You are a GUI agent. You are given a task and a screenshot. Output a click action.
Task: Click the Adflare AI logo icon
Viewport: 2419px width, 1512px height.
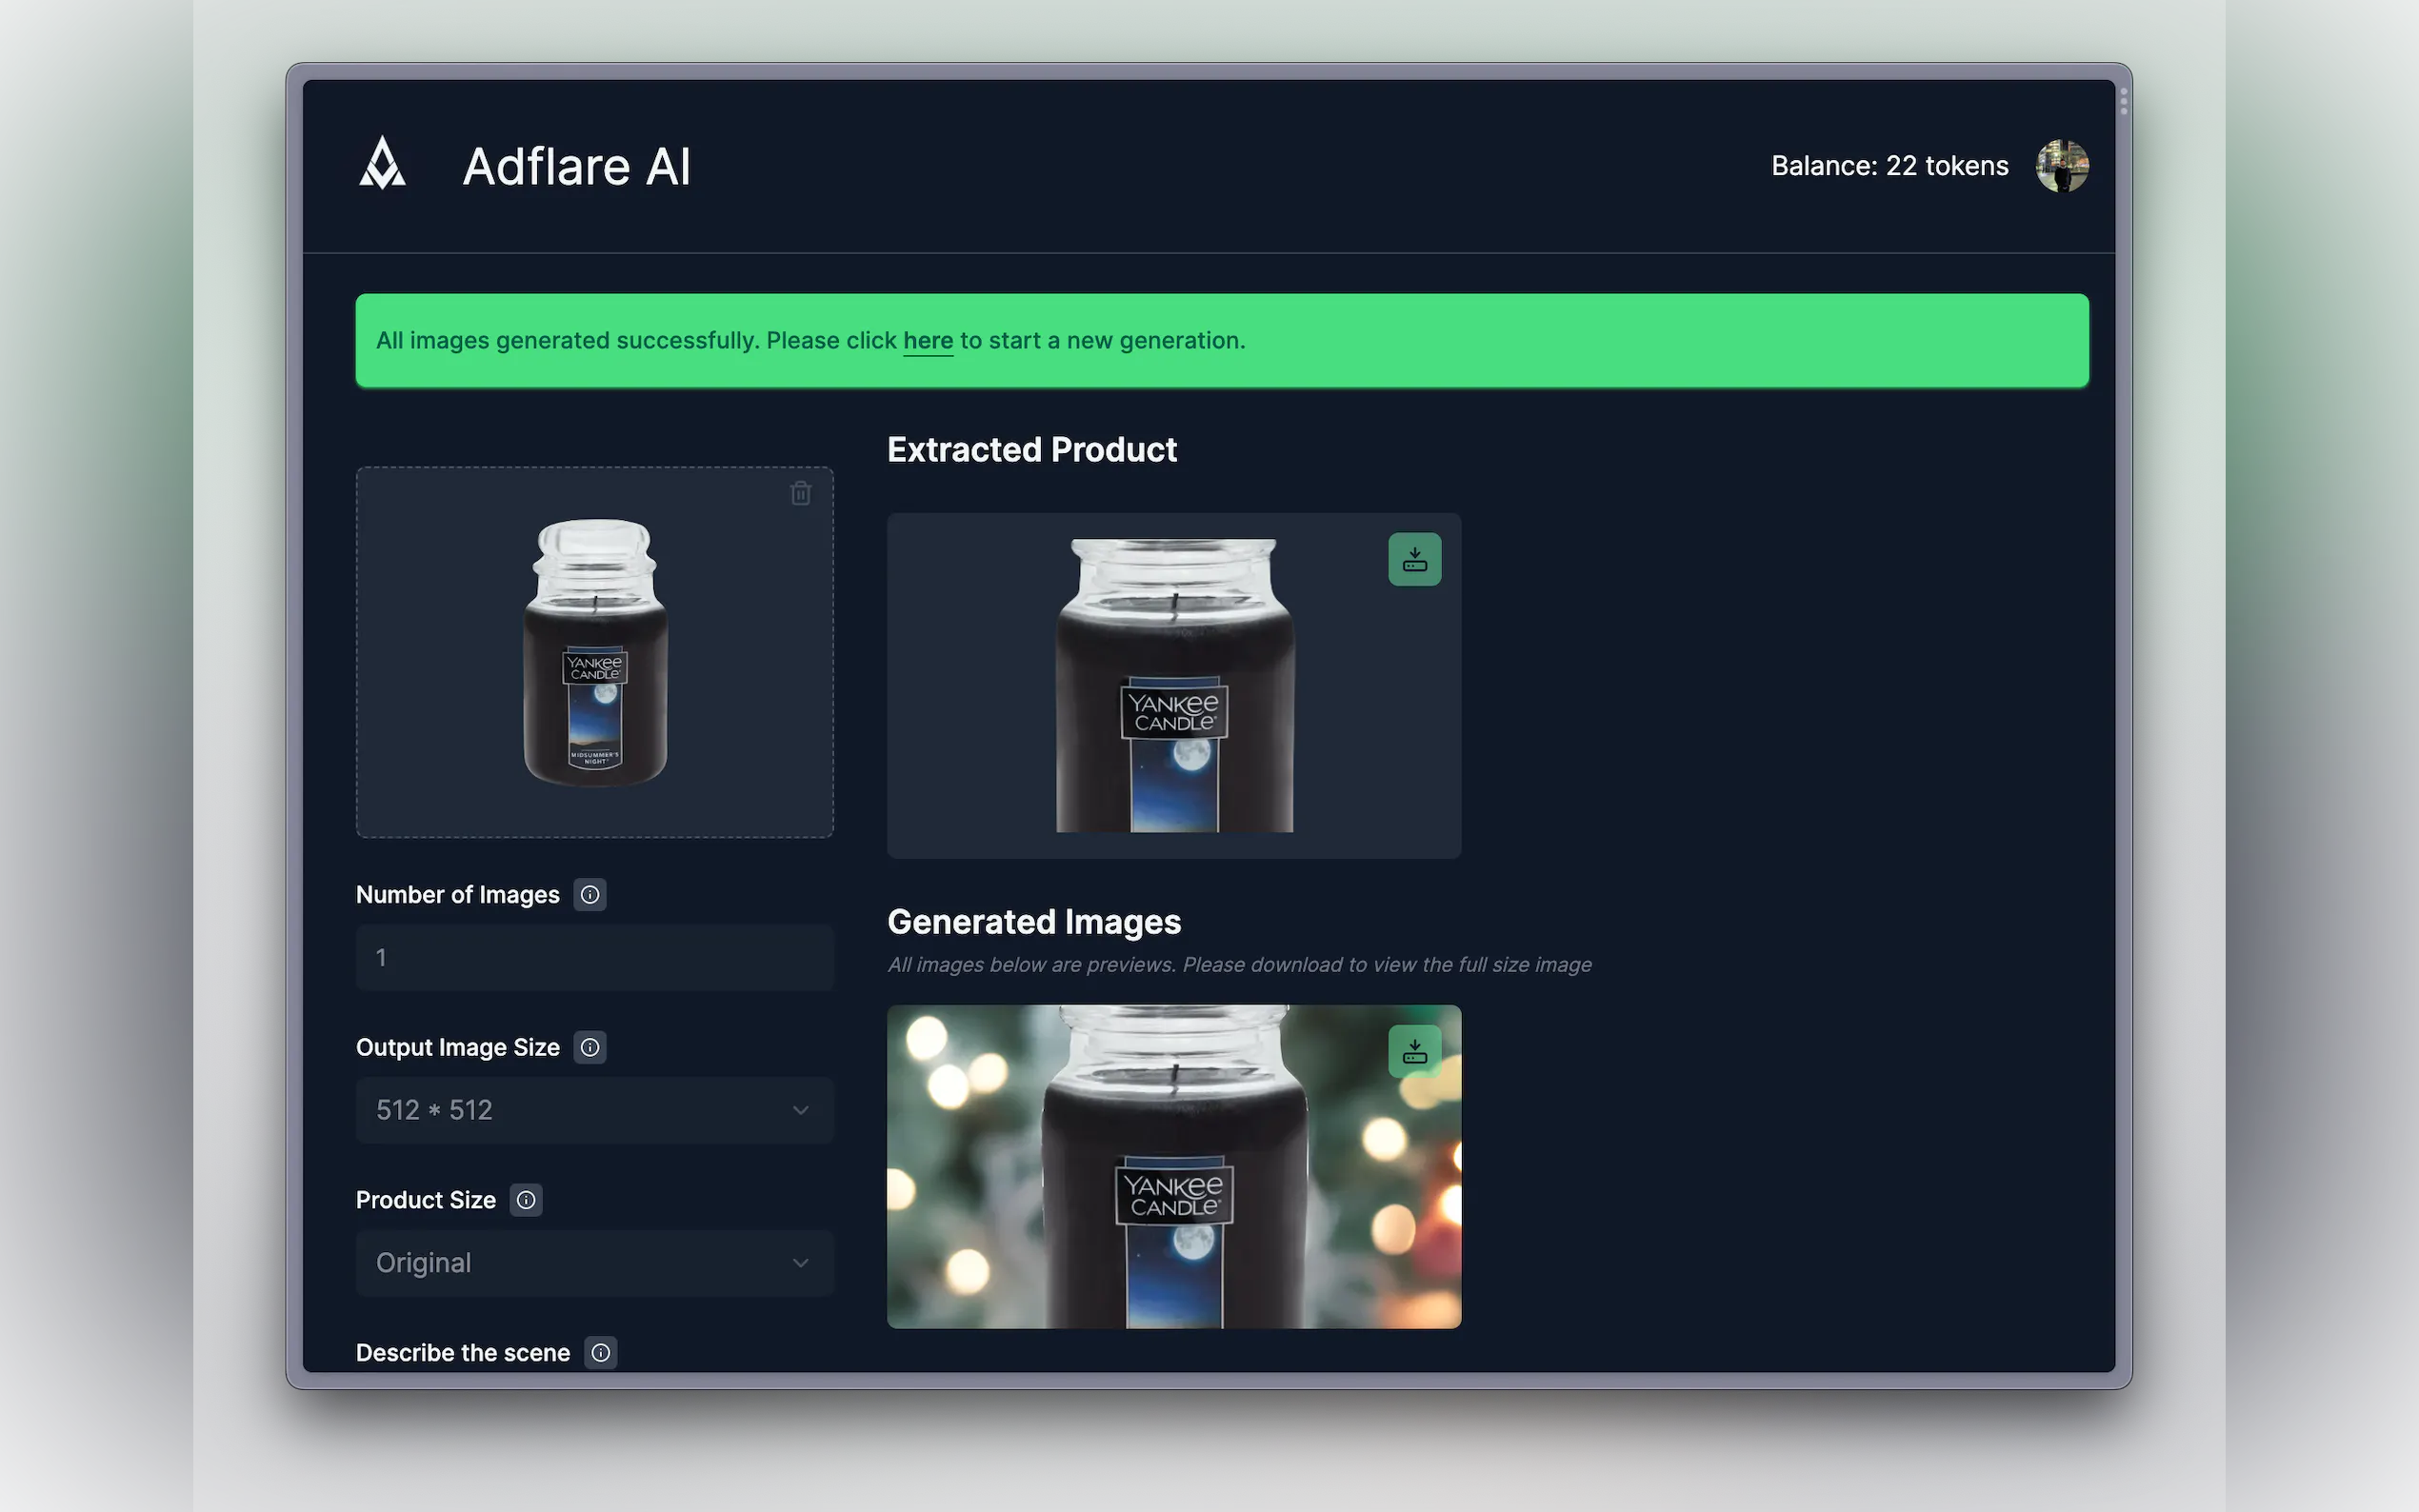pos(382,164)
